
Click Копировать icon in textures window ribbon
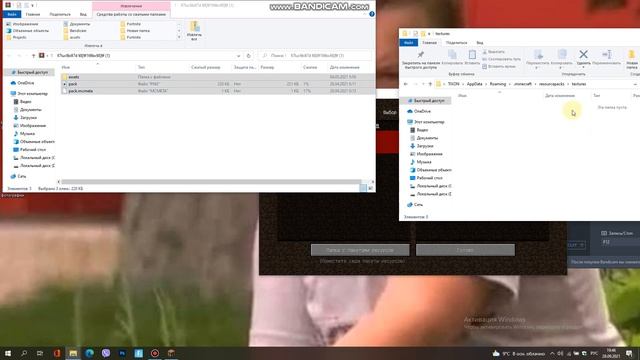(452, 58)
